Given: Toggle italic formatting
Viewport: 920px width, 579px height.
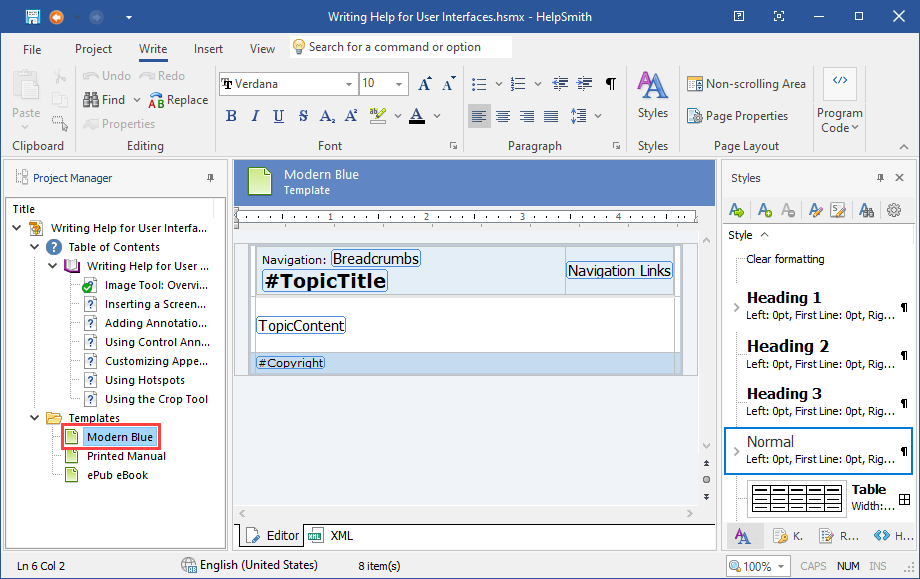Looking at the screenshot, I should point(255,116).
